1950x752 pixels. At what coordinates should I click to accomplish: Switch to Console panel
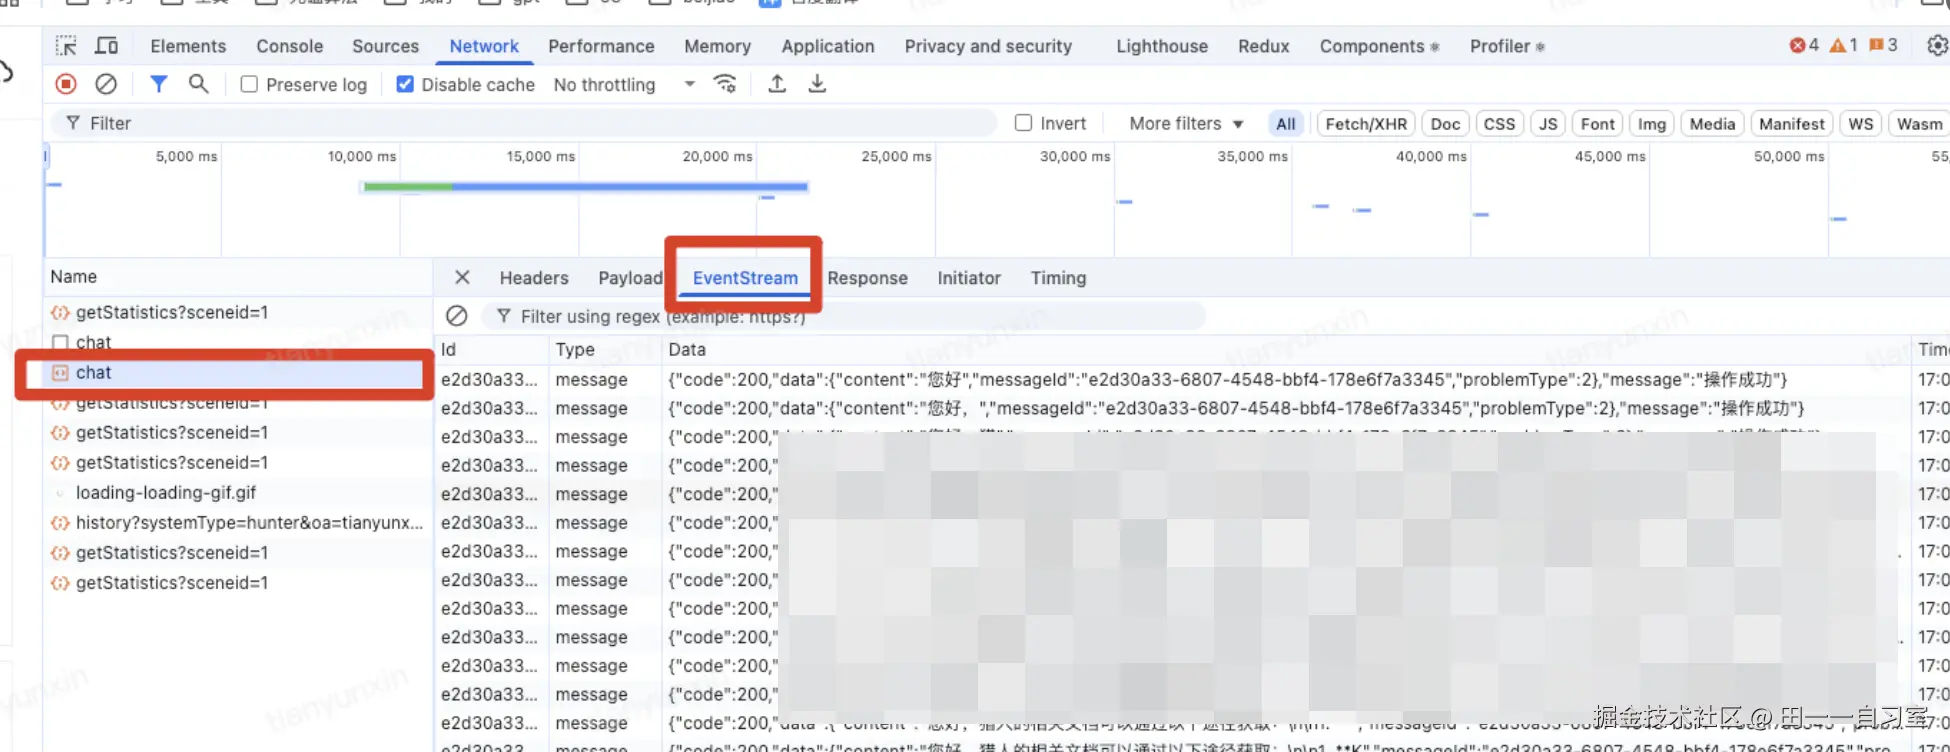point(290,46)
